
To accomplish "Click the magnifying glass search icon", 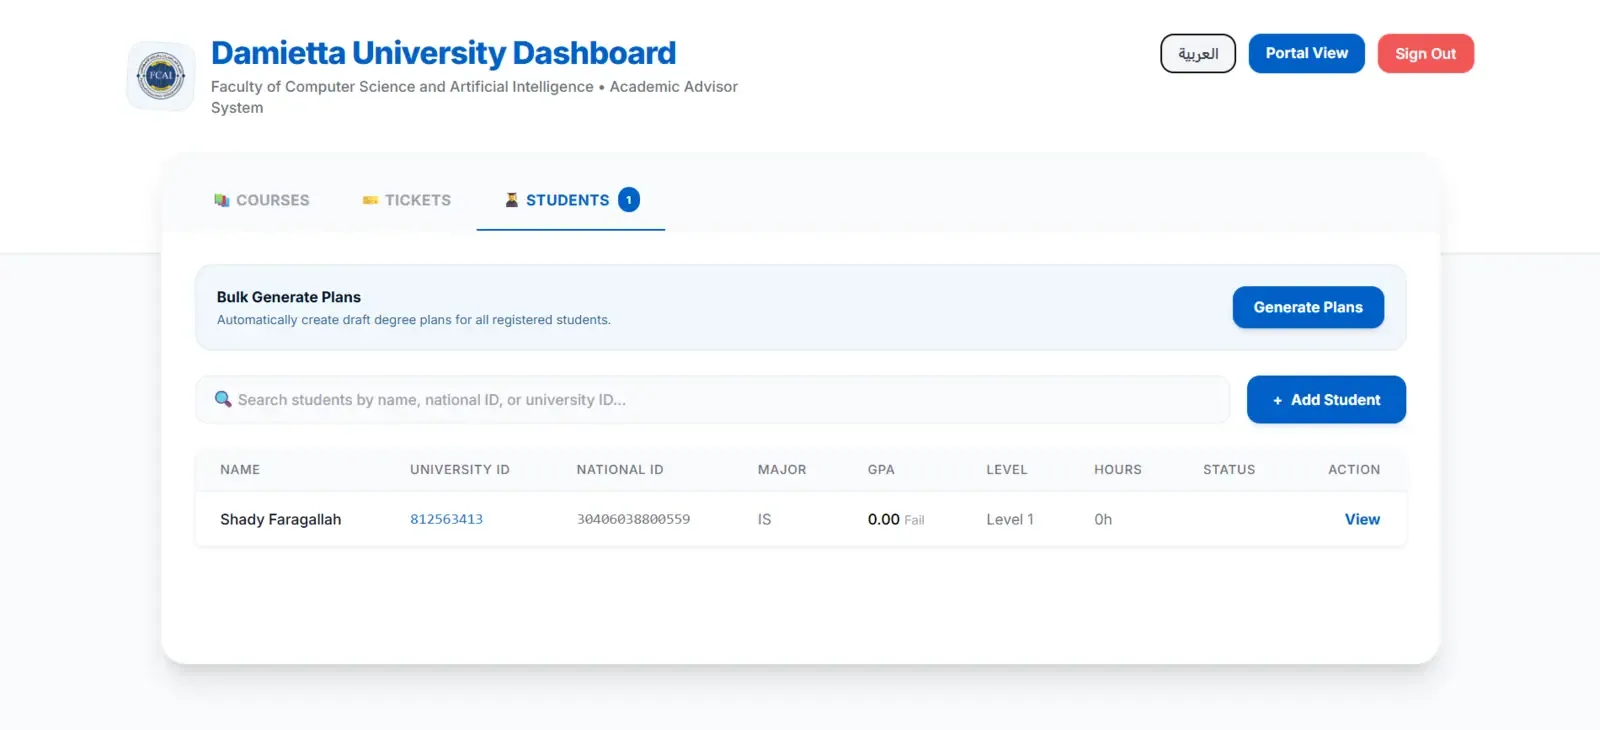I will pos(223,399).
